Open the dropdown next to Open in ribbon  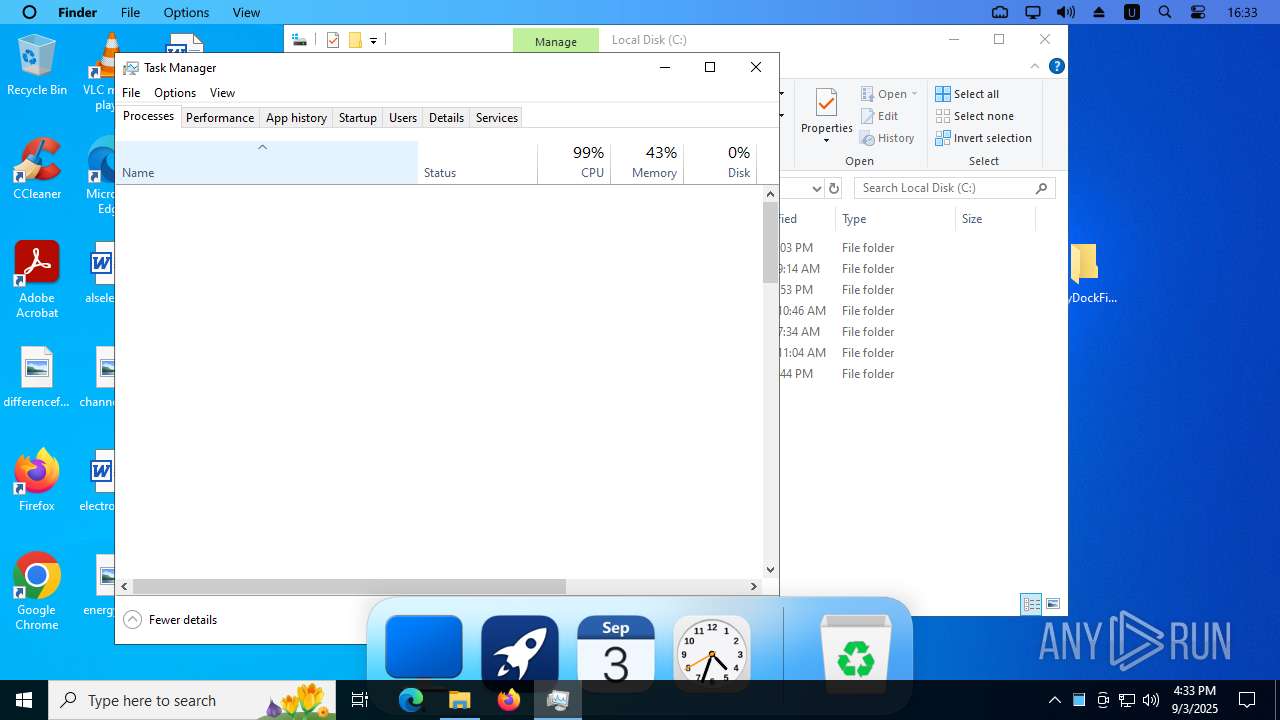pos(914,94)
